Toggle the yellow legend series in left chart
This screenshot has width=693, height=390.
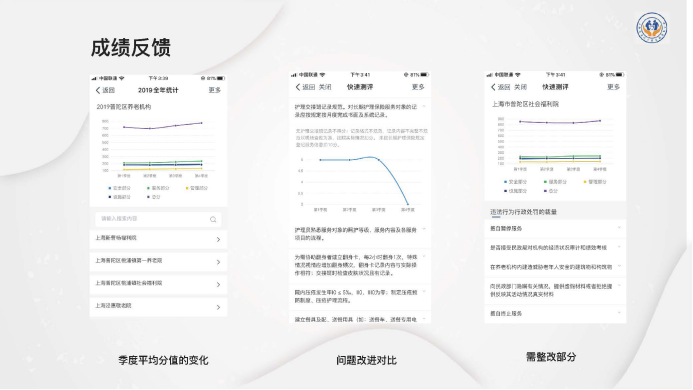coord(197,188)
